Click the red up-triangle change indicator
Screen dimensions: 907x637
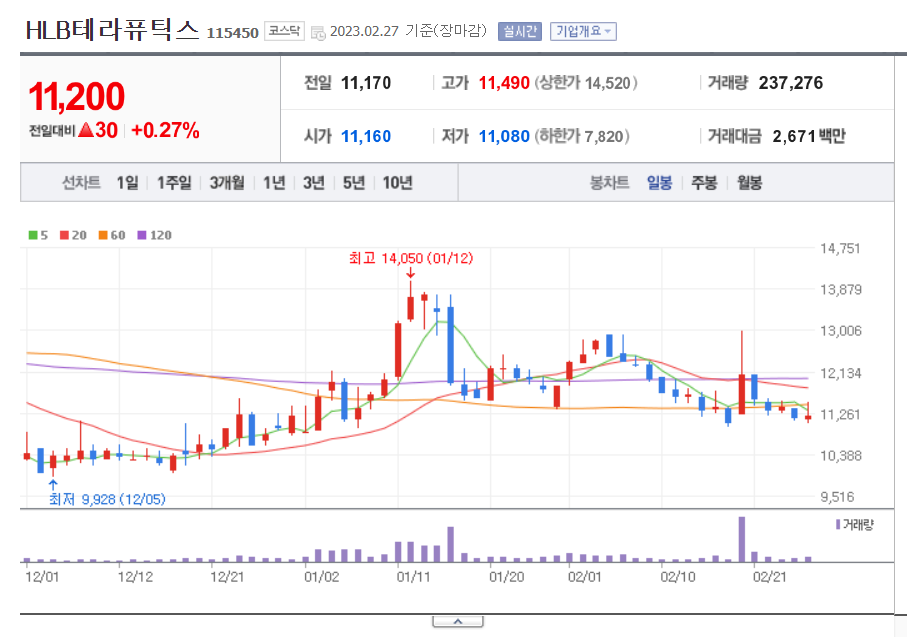click(x=86, y=130)
